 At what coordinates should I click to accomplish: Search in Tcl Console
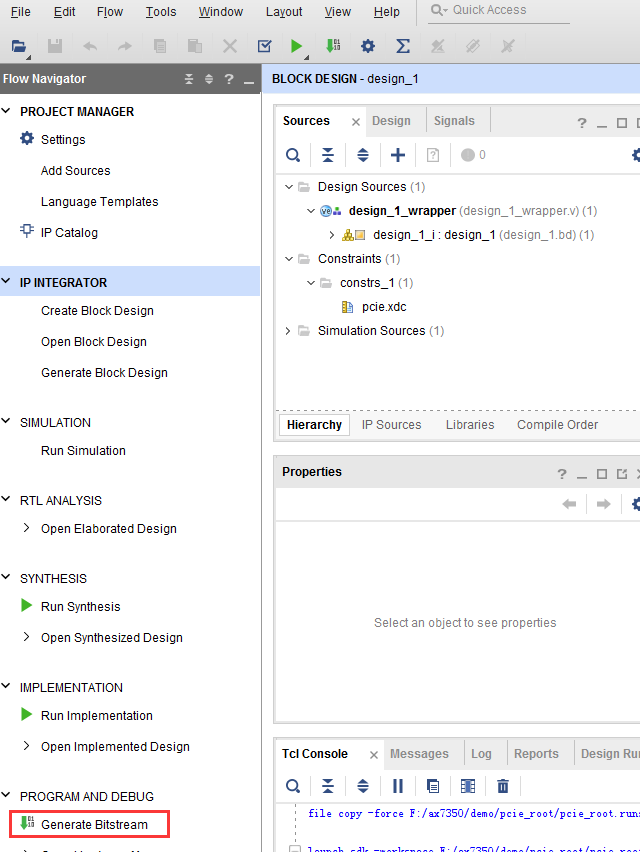293,786
